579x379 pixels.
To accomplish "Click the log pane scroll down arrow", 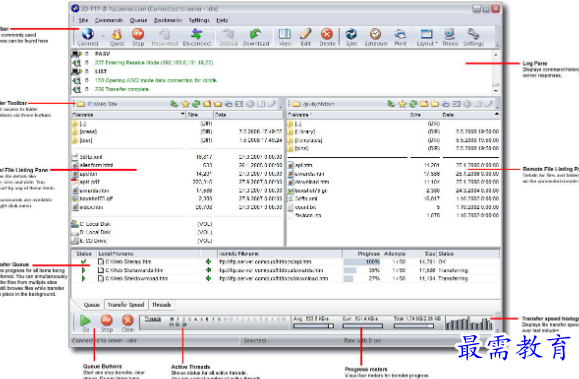I will (x=496, y=90).
